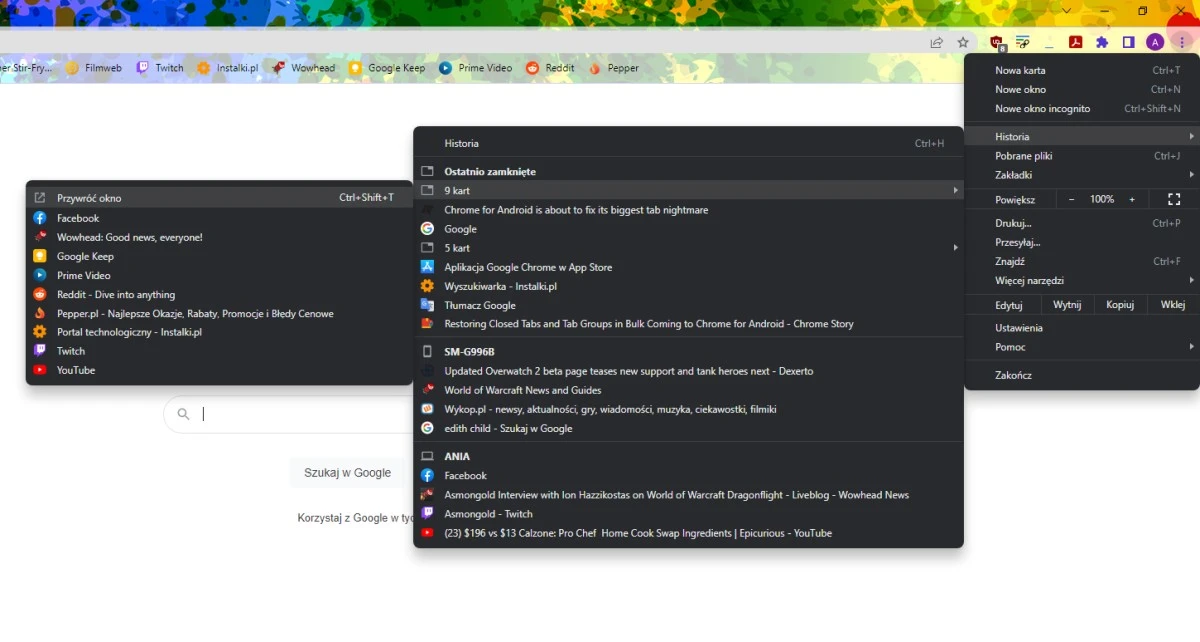Expand the Pomoc submenu
The height and width of the screenshot is (642, 1200).
[1082, 347]
